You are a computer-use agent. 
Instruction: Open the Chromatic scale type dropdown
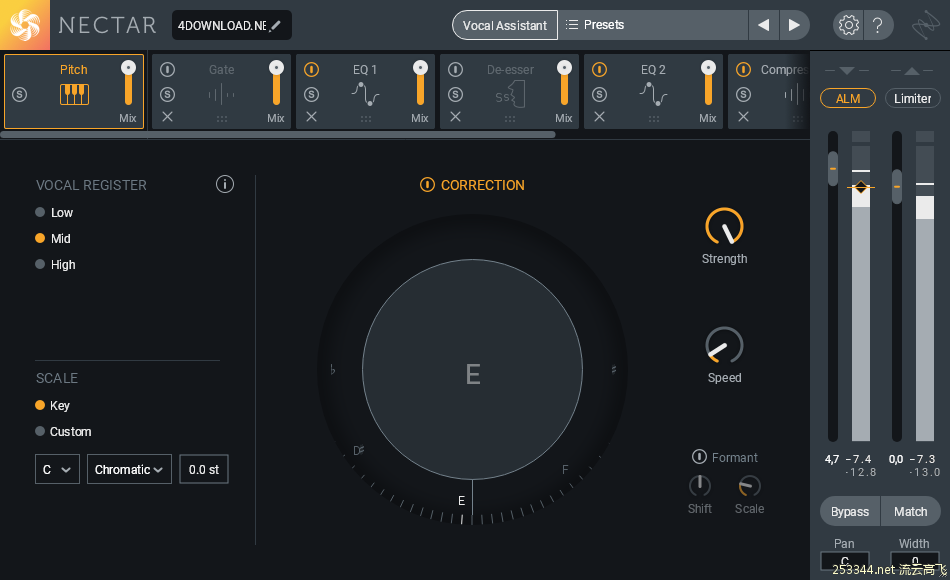[x=129, y=469]
